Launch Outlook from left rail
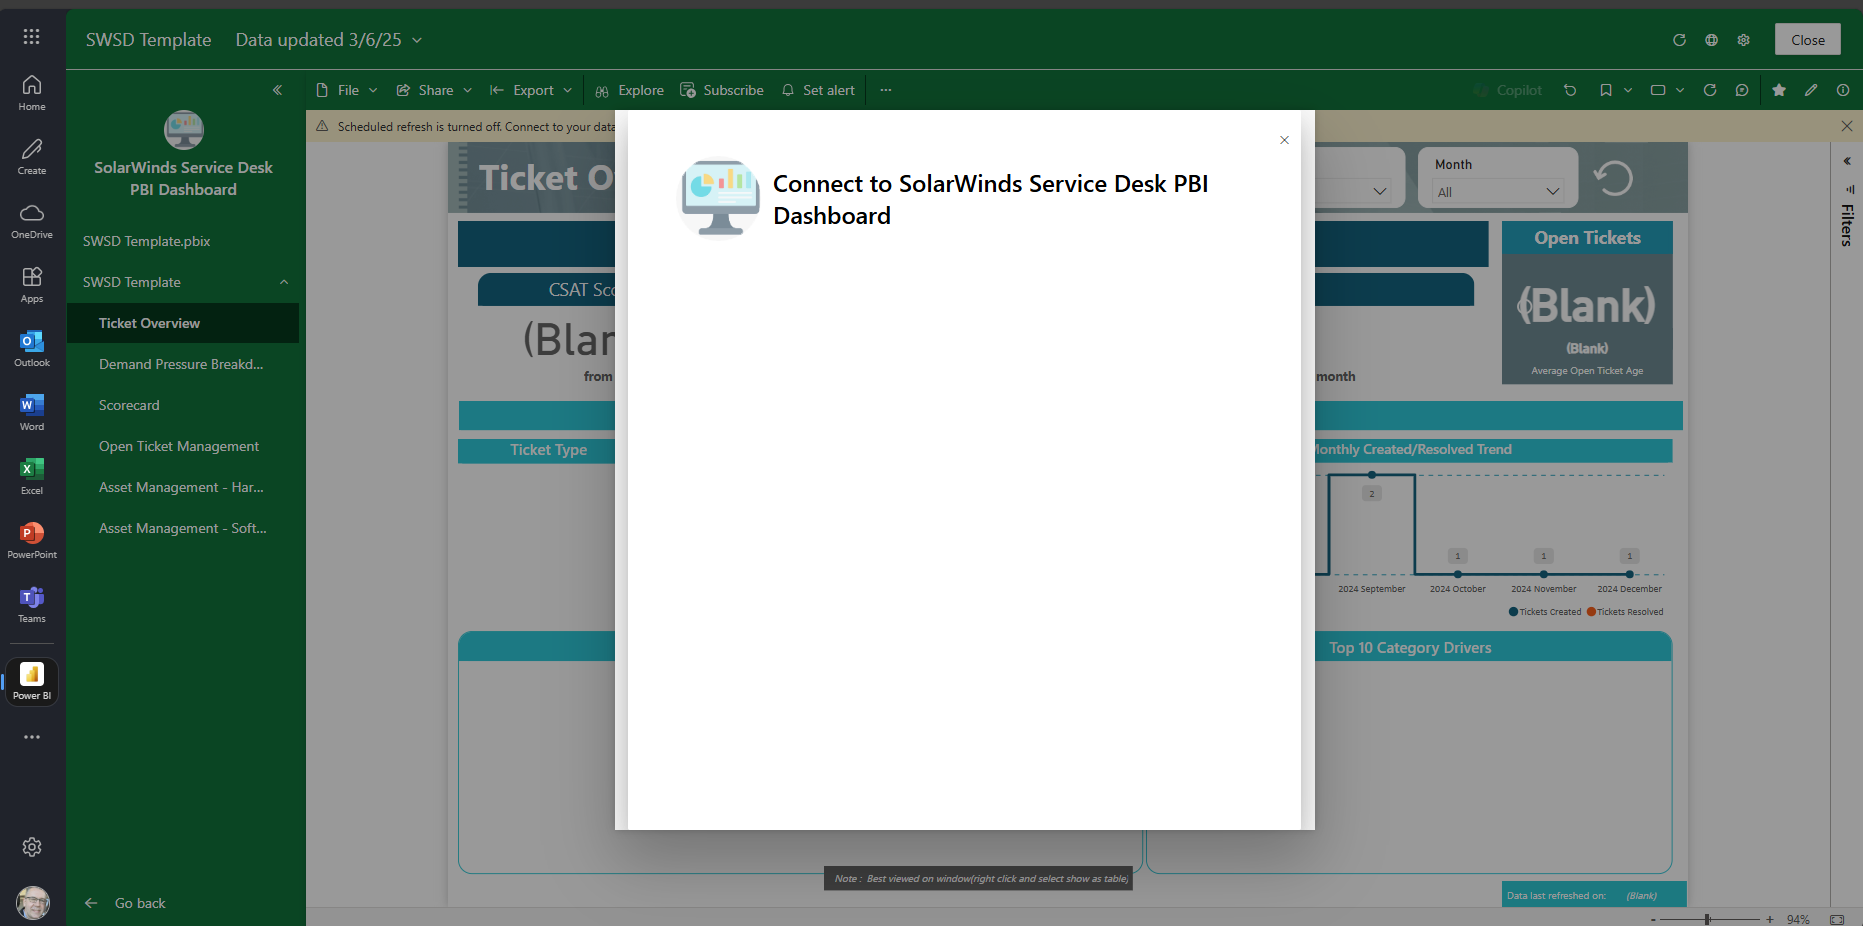The image size is (1863, 926). [x=32, y=348]
